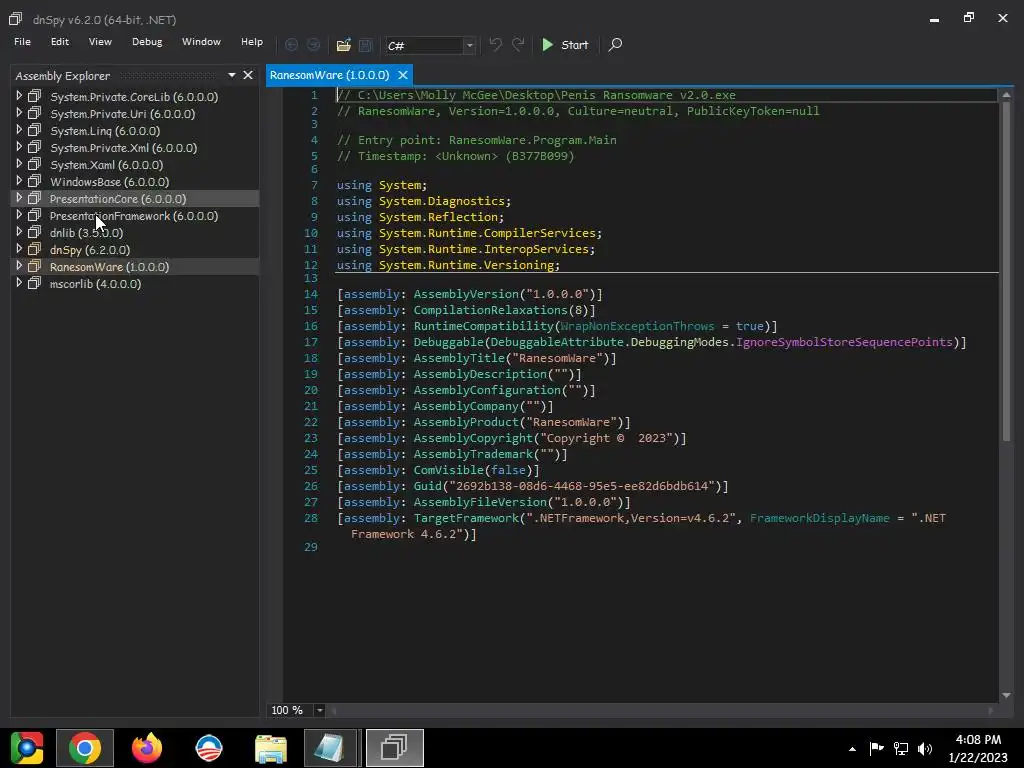Image resolution: width=1024 pixels, height=768 pixels.
Task: Click the System.Private.Uri assembly icon
Action: click(x=35, y=113)
